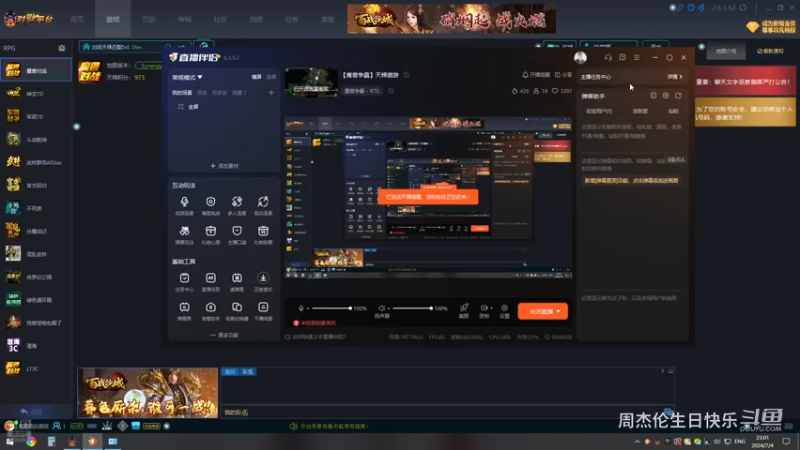The height and width of the screenshot is (450, 800).
Task: Open 商城 in platform top navigation
Action: click(185, 19)
